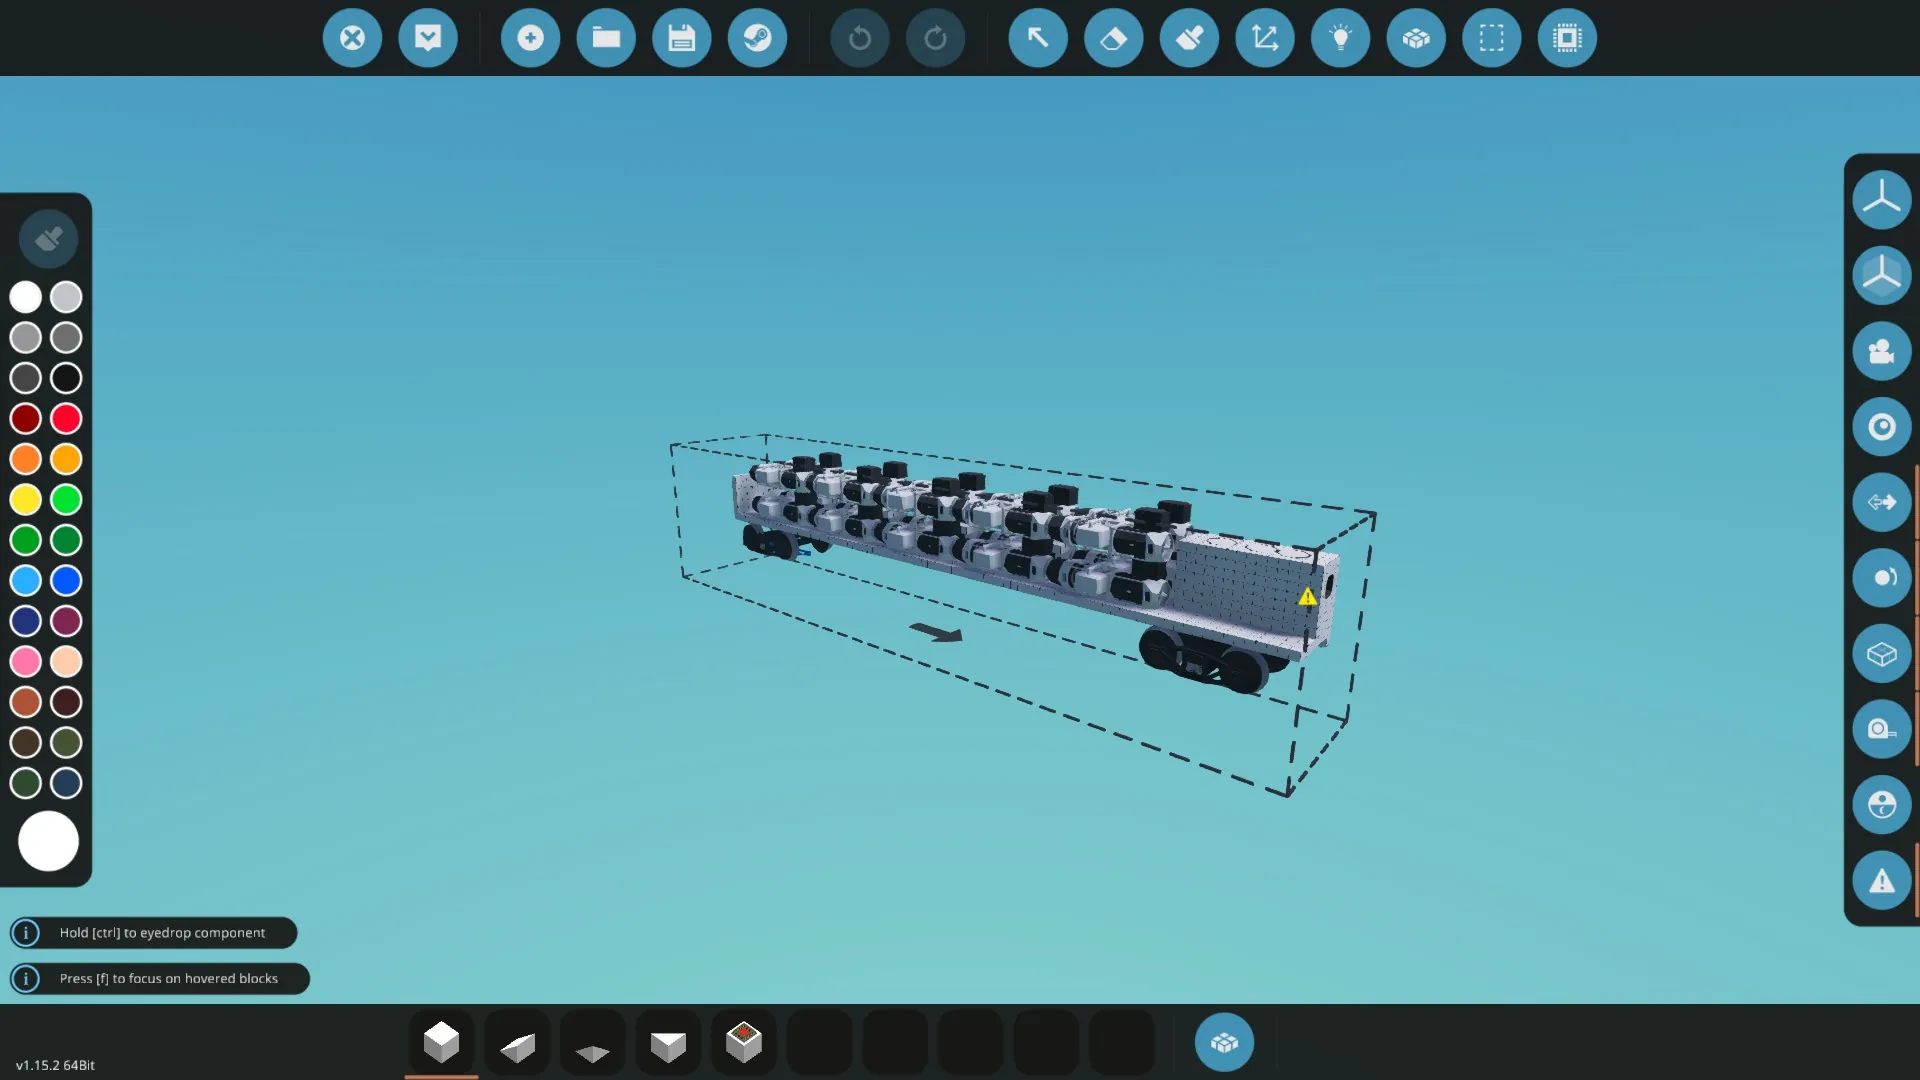Click the dashed selection box tool
Screen dimensions: 1920x1080
click(x=1491, y=38)
